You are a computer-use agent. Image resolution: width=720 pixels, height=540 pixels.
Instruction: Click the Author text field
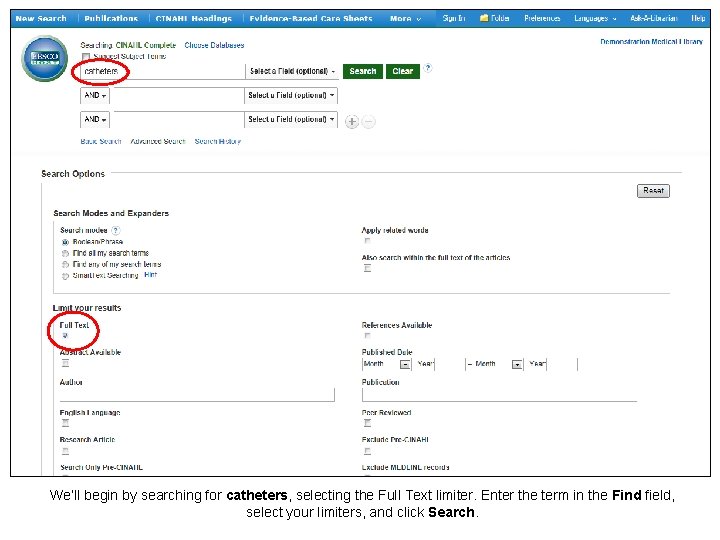[197, 395]
